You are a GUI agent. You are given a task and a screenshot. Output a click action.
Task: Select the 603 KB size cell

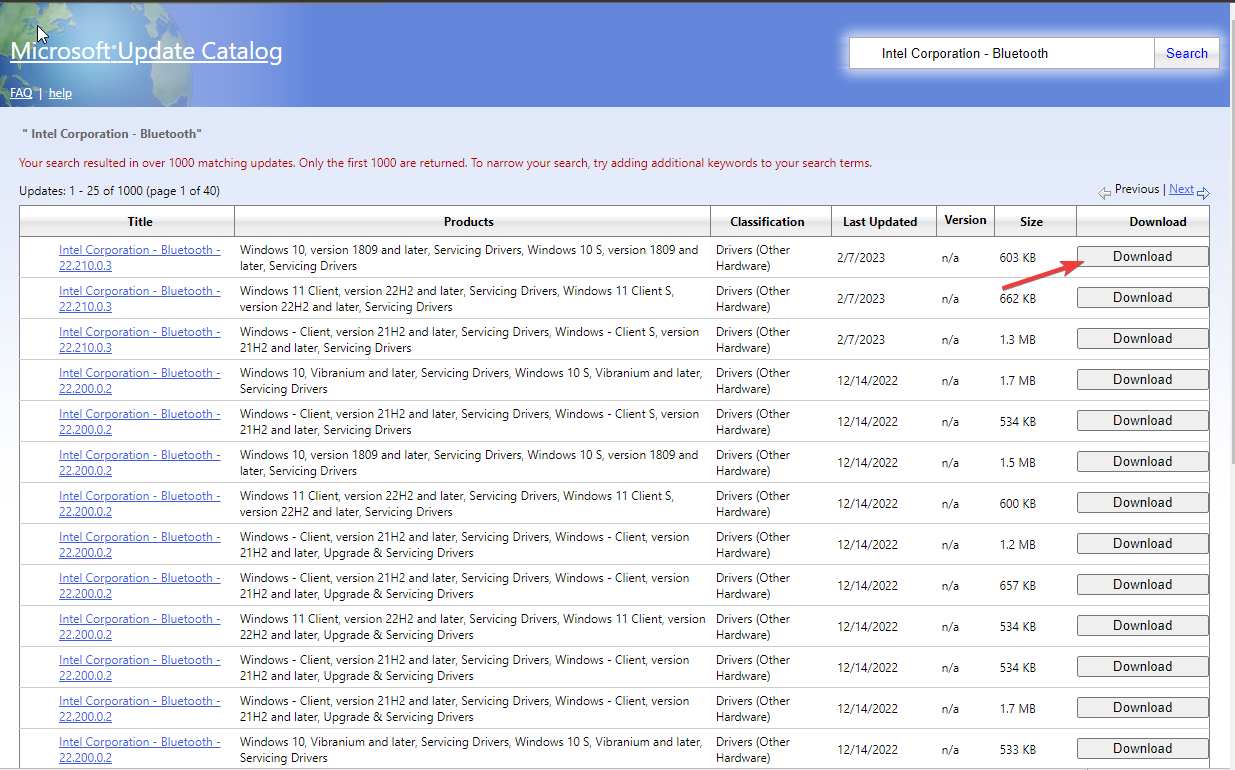pos(1017,258)
